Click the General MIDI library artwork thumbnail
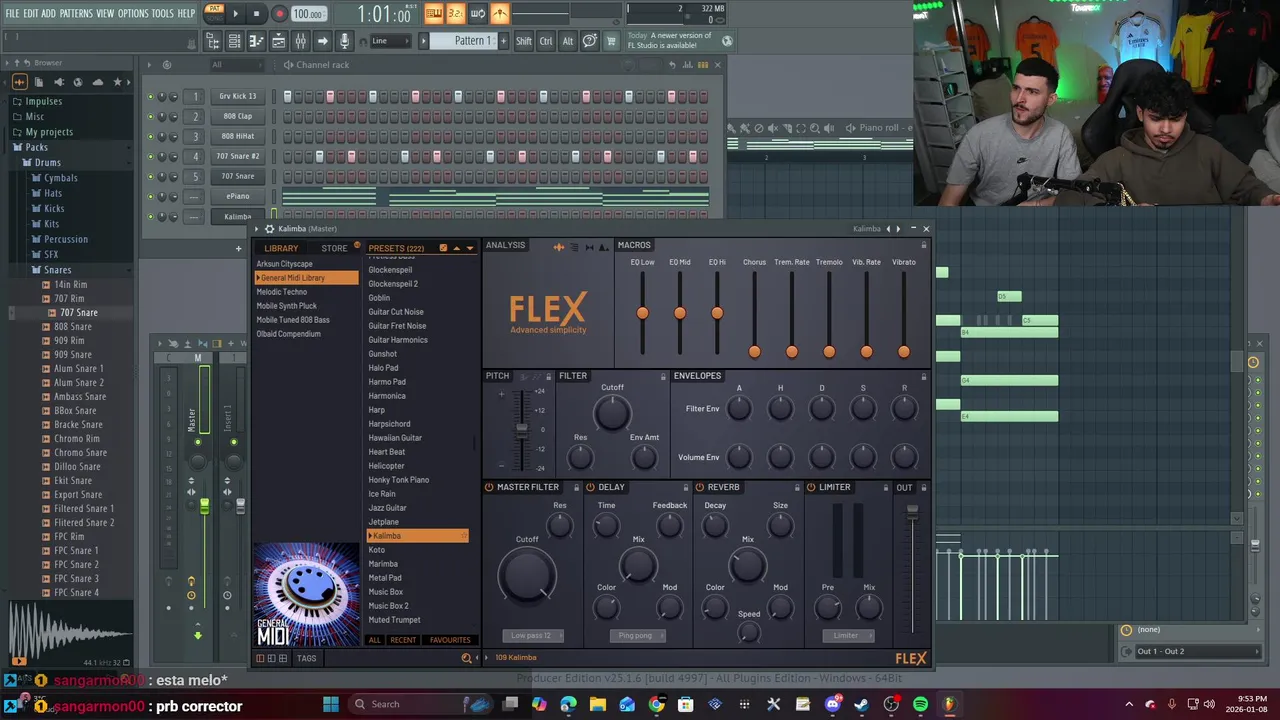Viewport: 1280px width, 720px height. (x=306, y=594)
